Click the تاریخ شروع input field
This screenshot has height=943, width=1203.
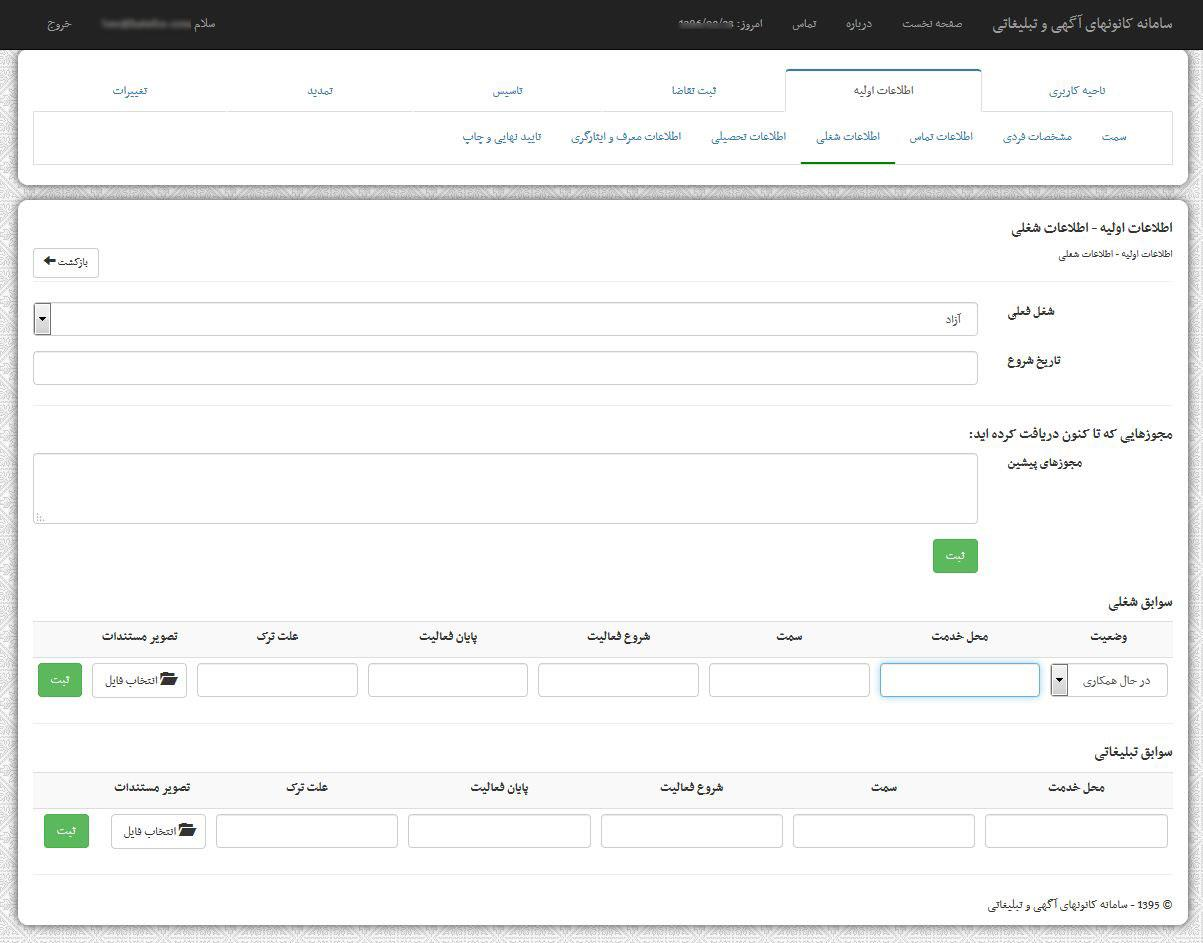[x=505, y=367]
